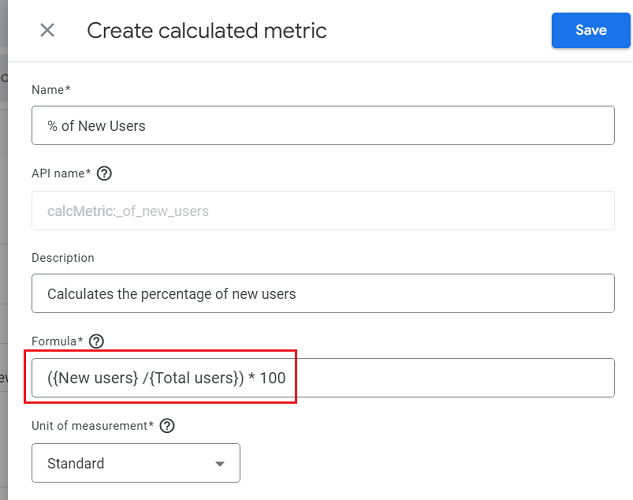
Task: Close the Create calculated metric panel
Action: point(47,30)
